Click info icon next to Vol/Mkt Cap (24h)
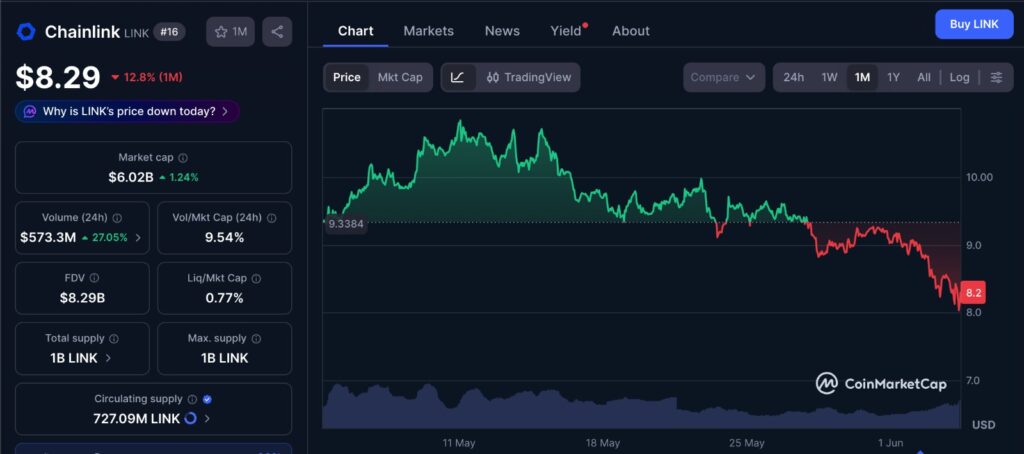 click(272, 218)
